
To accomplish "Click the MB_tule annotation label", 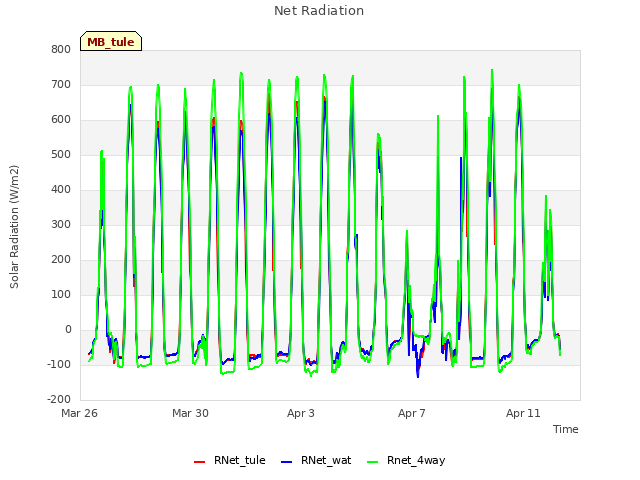I will point(111,42).
